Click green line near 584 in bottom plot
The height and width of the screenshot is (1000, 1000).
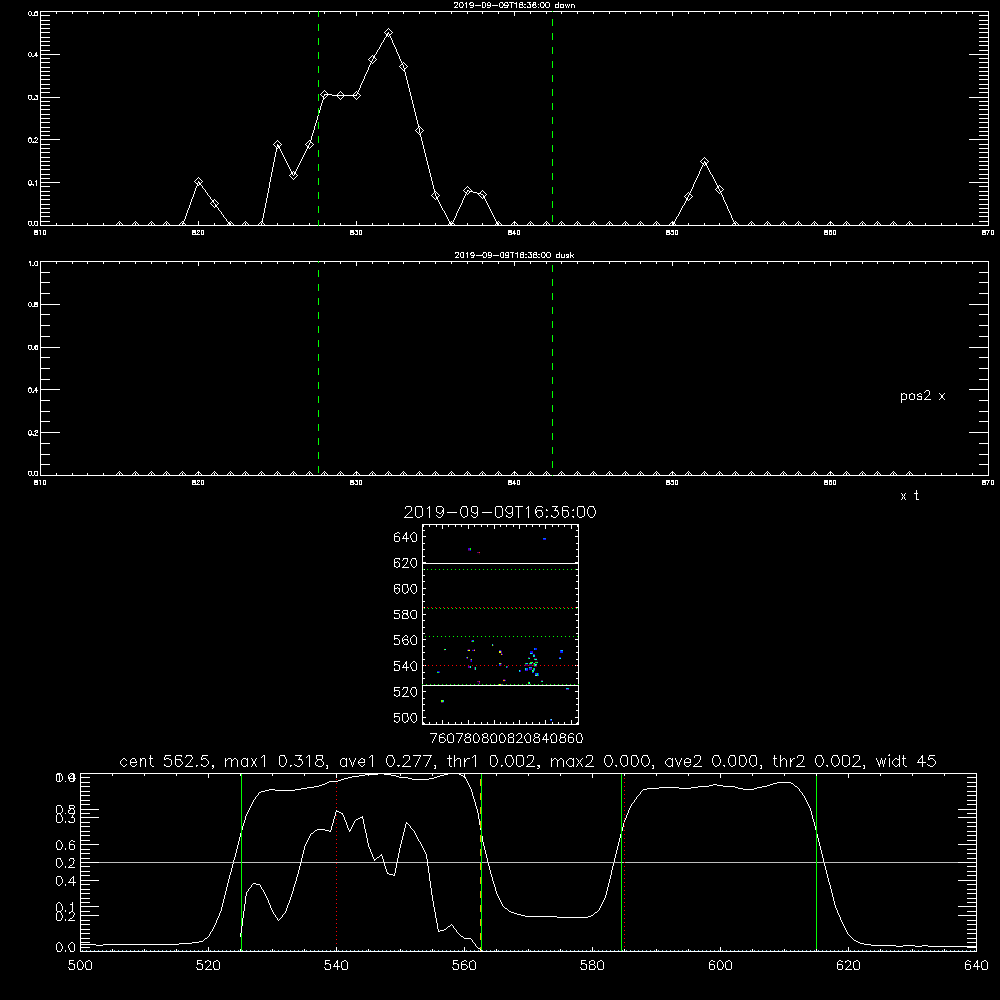621,861
